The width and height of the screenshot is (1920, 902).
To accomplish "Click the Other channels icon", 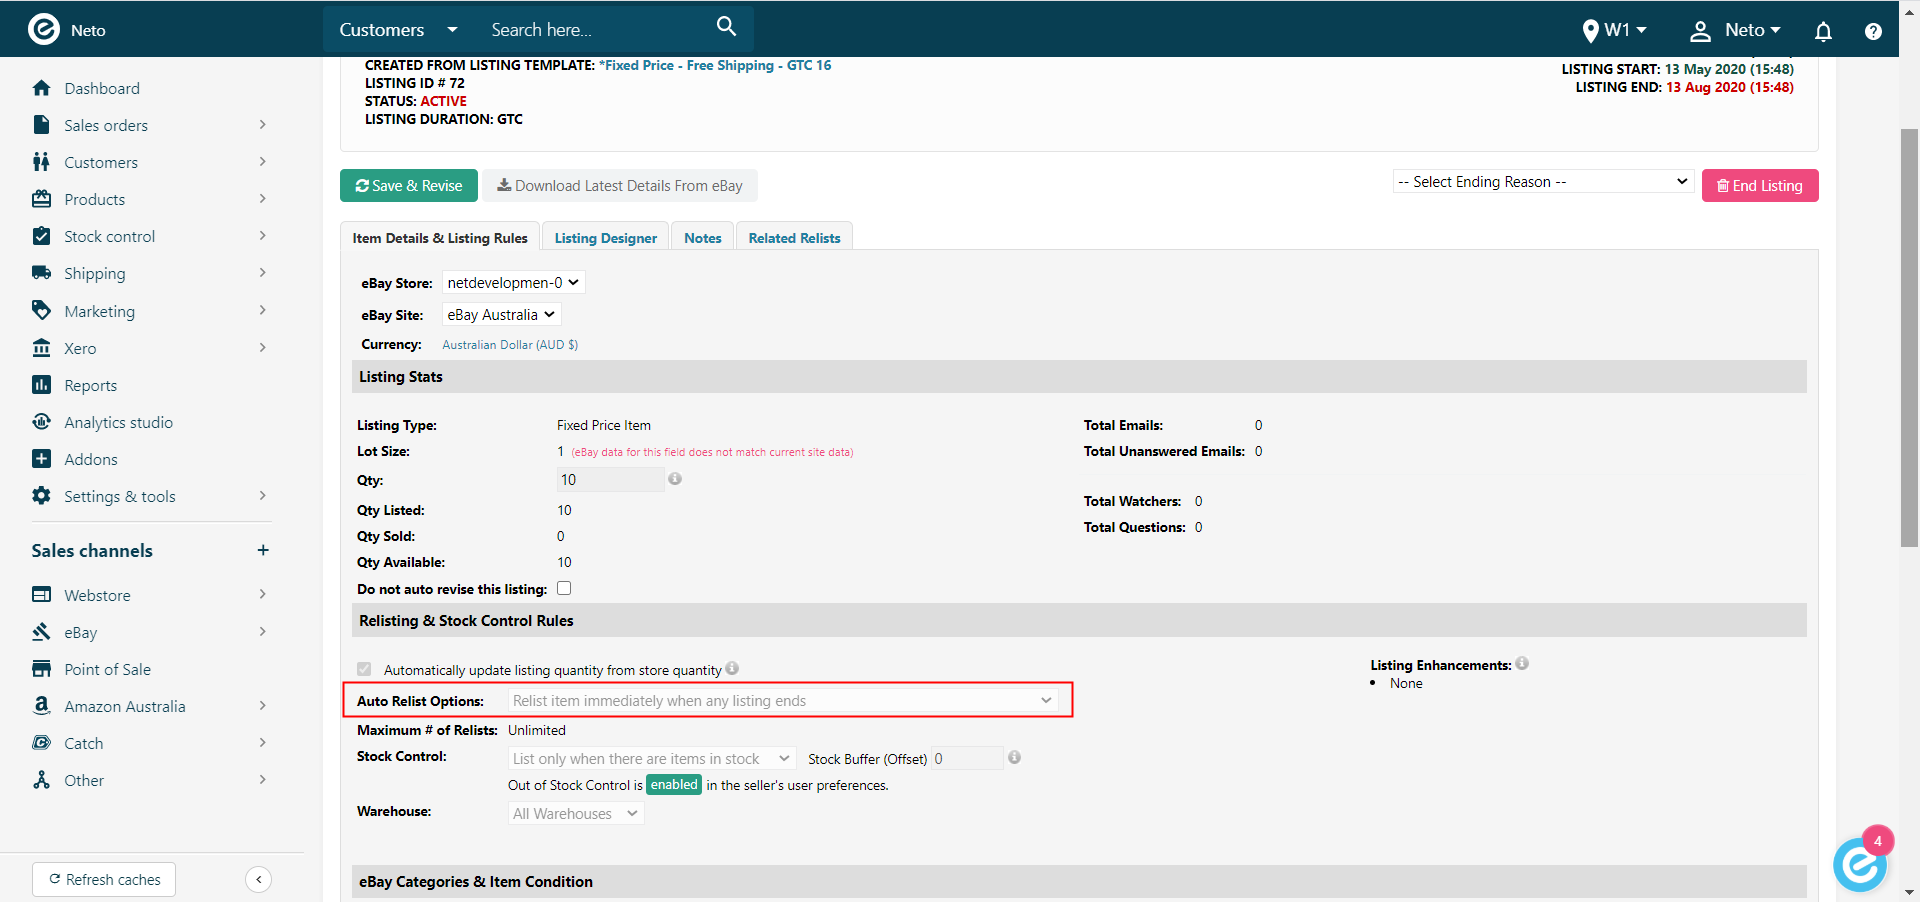I will (x=41, y=780).
